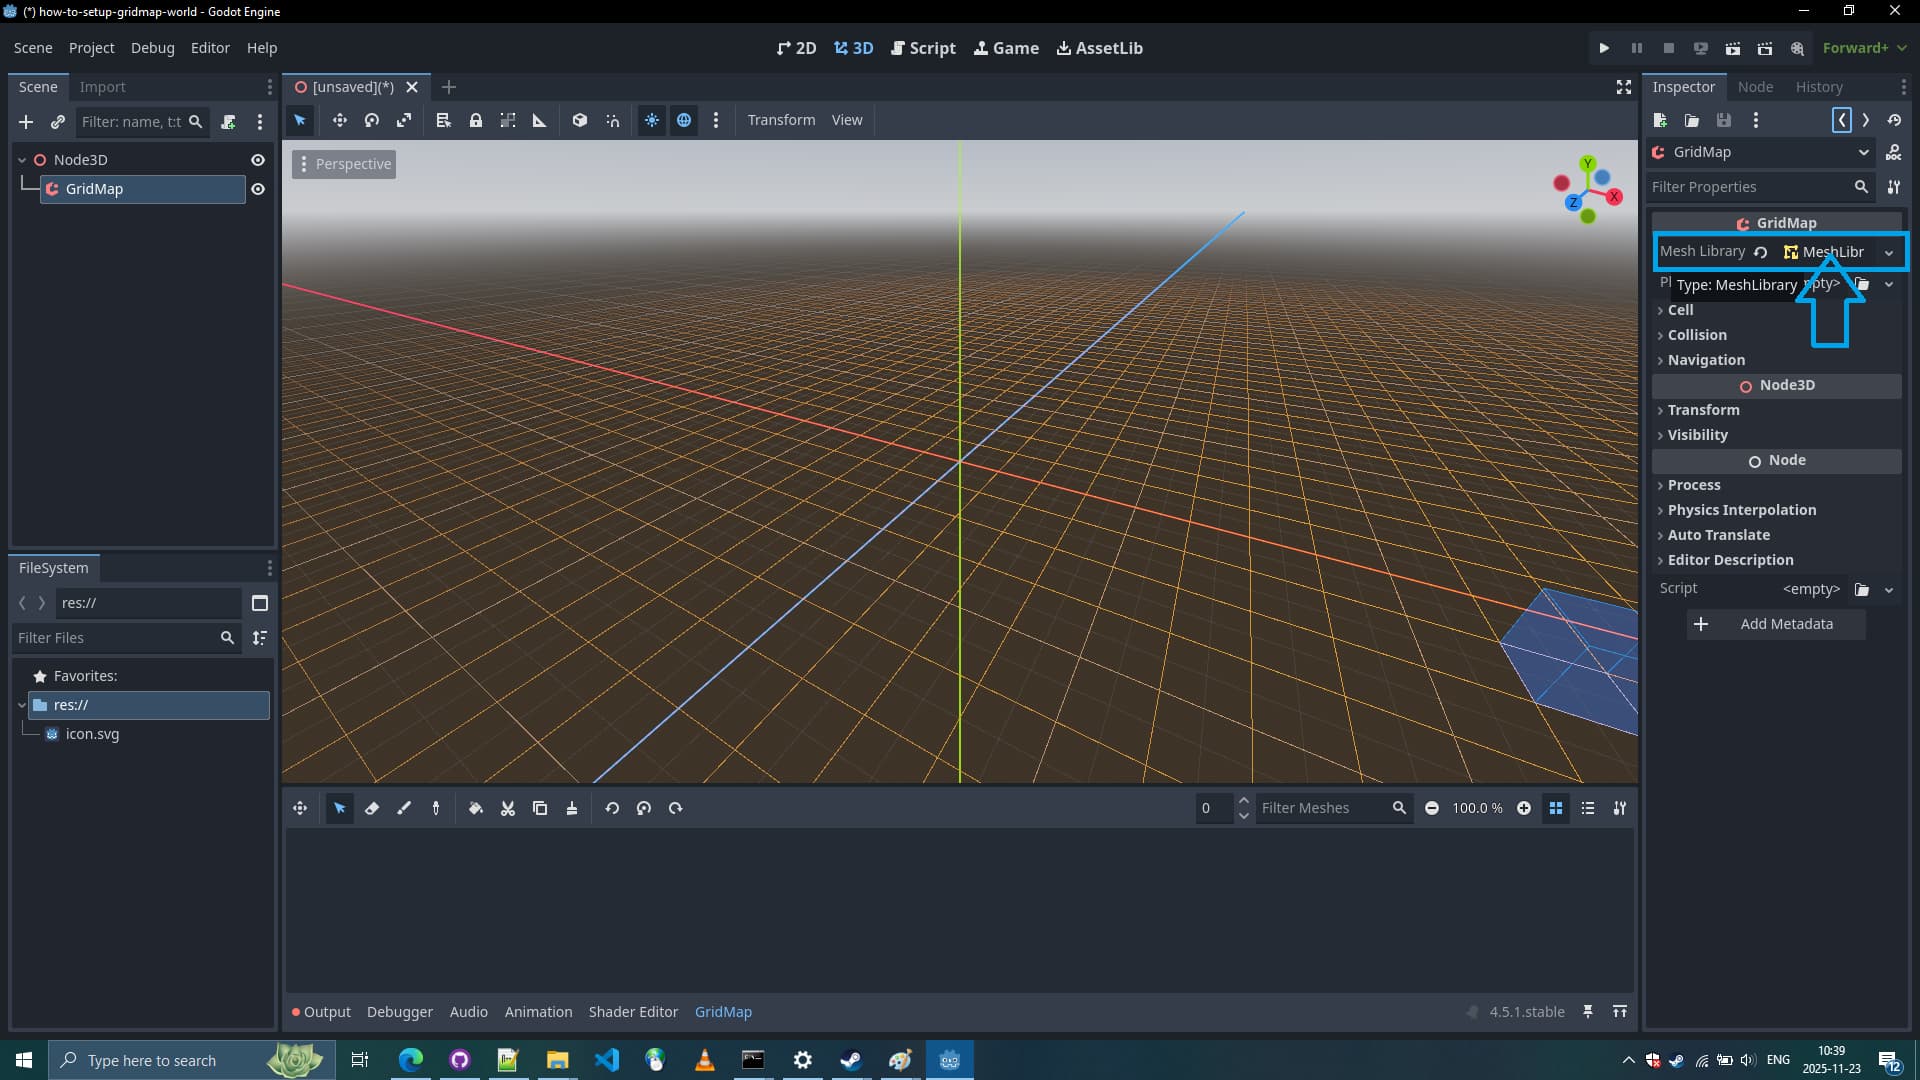Open the Mesh Library resource dropdown arrow

coord(1889,252)
